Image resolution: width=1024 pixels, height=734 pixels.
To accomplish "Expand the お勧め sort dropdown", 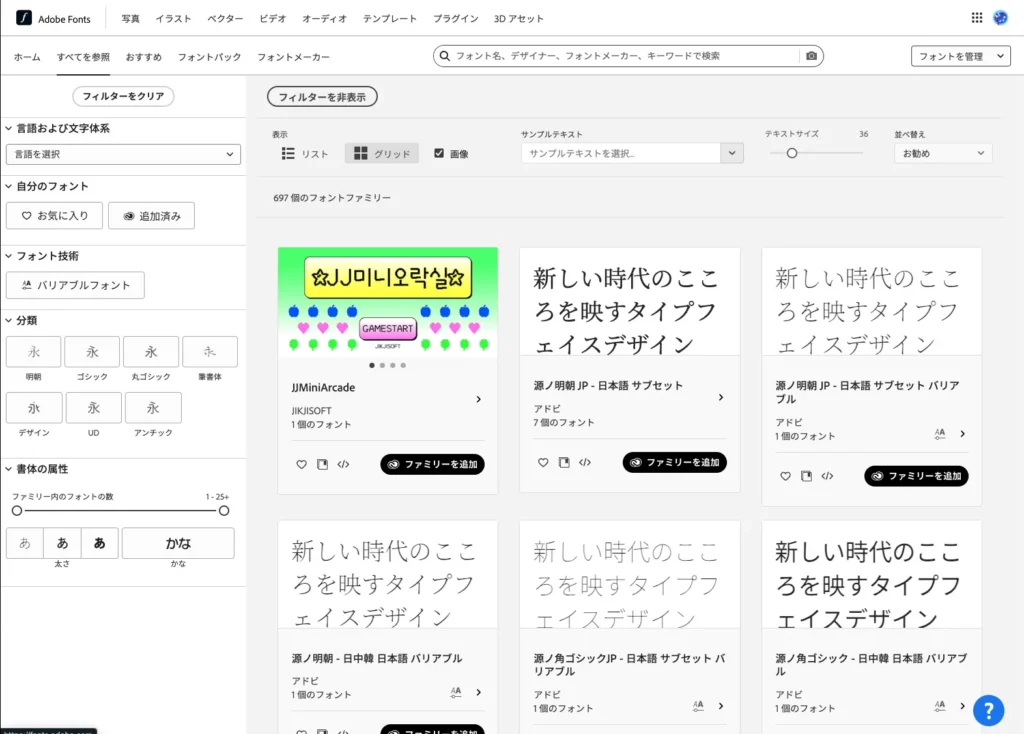I will (942, 154).
